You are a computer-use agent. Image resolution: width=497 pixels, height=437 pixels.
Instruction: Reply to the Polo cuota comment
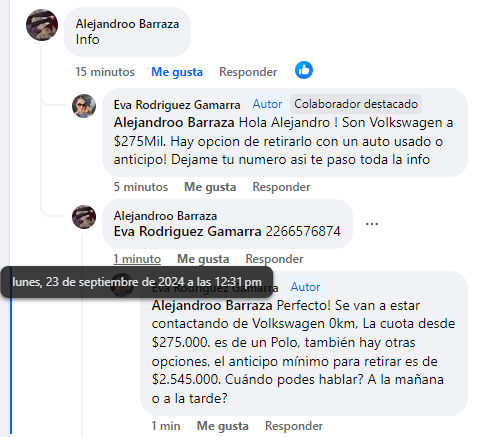294,426
